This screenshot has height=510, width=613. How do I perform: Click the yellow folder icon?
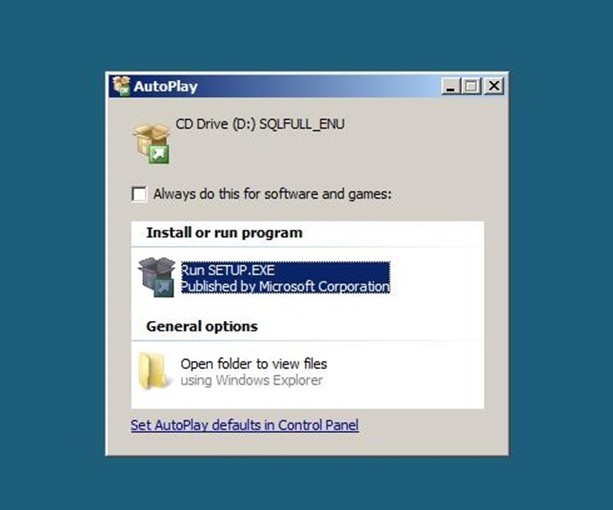tap(154, 370)
